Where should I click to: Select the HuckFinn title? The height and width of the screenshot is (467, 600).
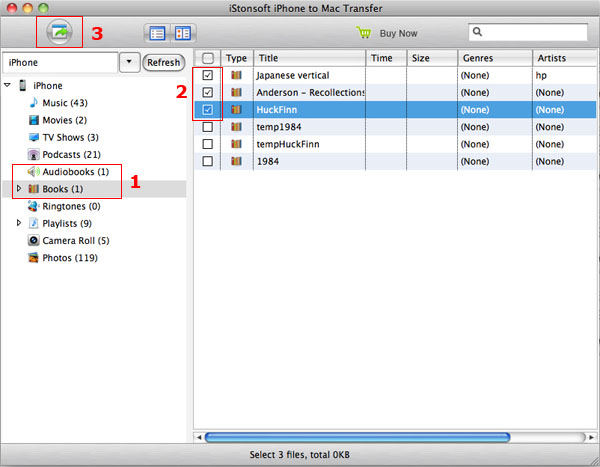point(277,110)
